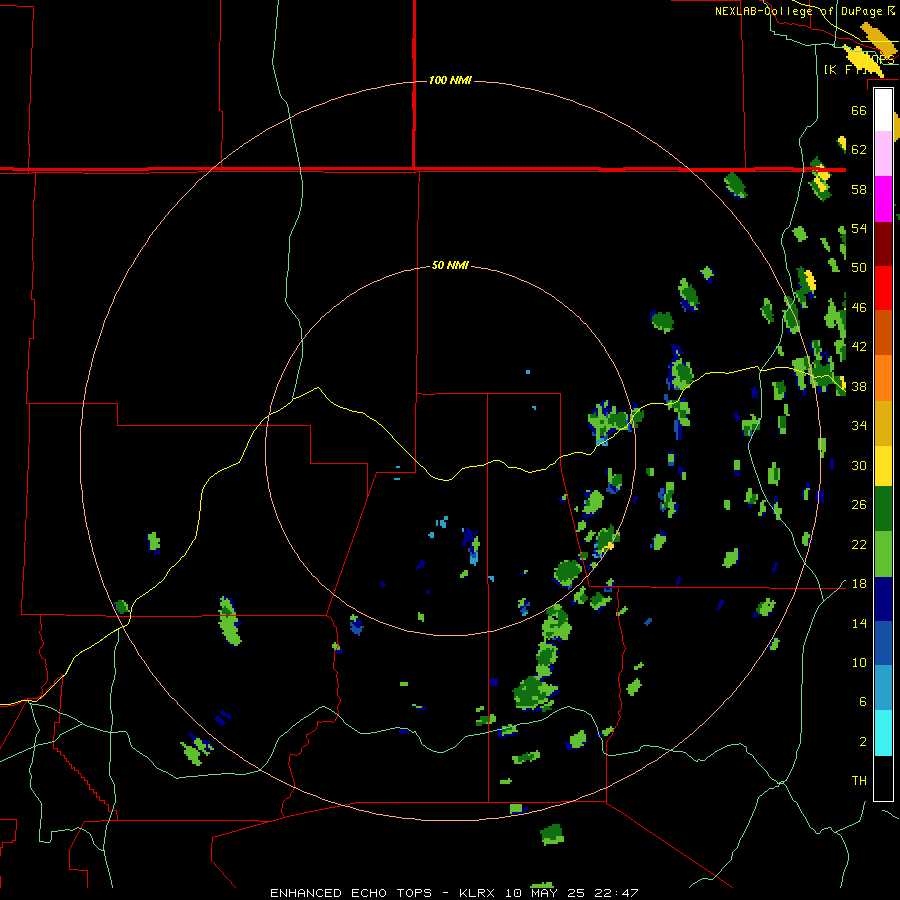Image resolution: width=900 pixels, height=900 pixels.
Task: Click the medium blue legend segment
Action: (x=883, y=643)
